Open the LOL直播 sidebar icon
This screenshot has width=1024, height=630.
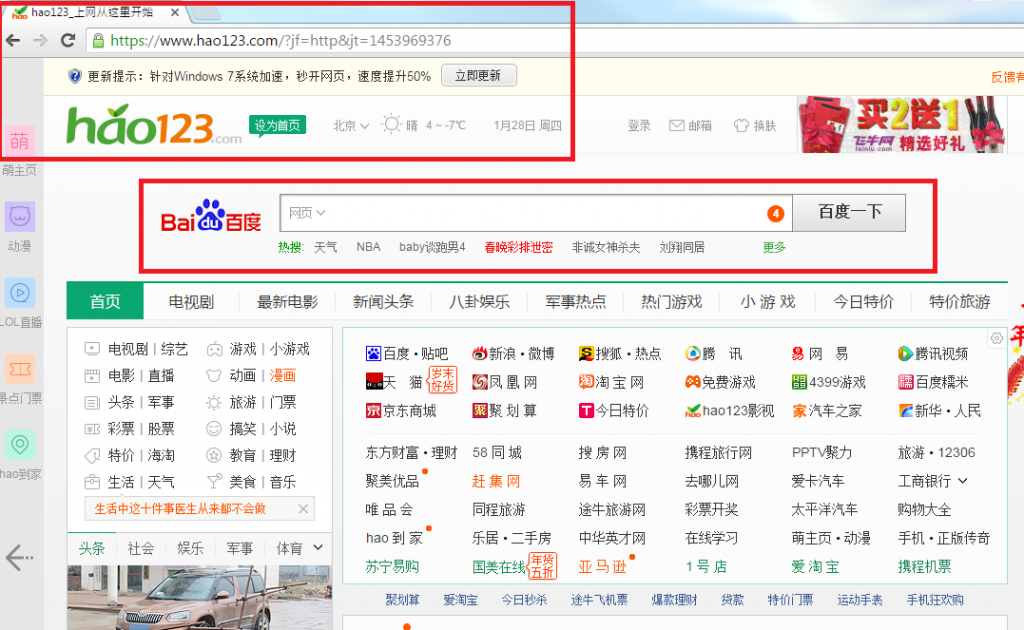click(20, 292)
